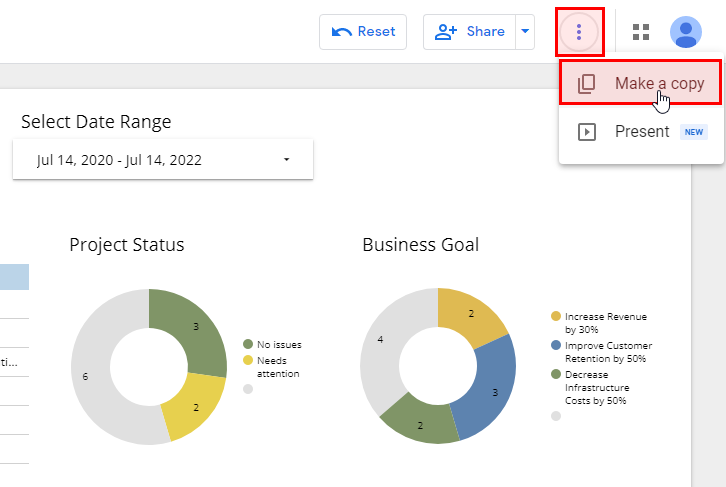Expand the Share dropdown arrow
The image size is (726, 487).
pyautogui.click(x=525, y=32)
